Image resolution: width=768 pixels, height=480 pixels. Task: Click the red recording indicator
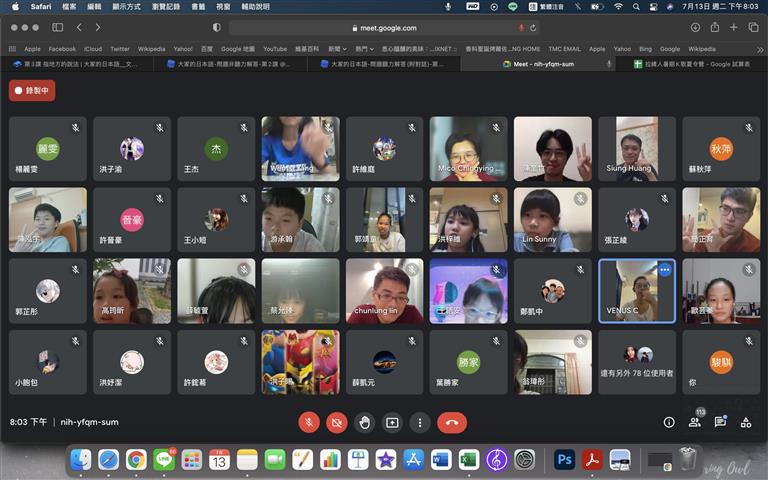coord(32,91)
